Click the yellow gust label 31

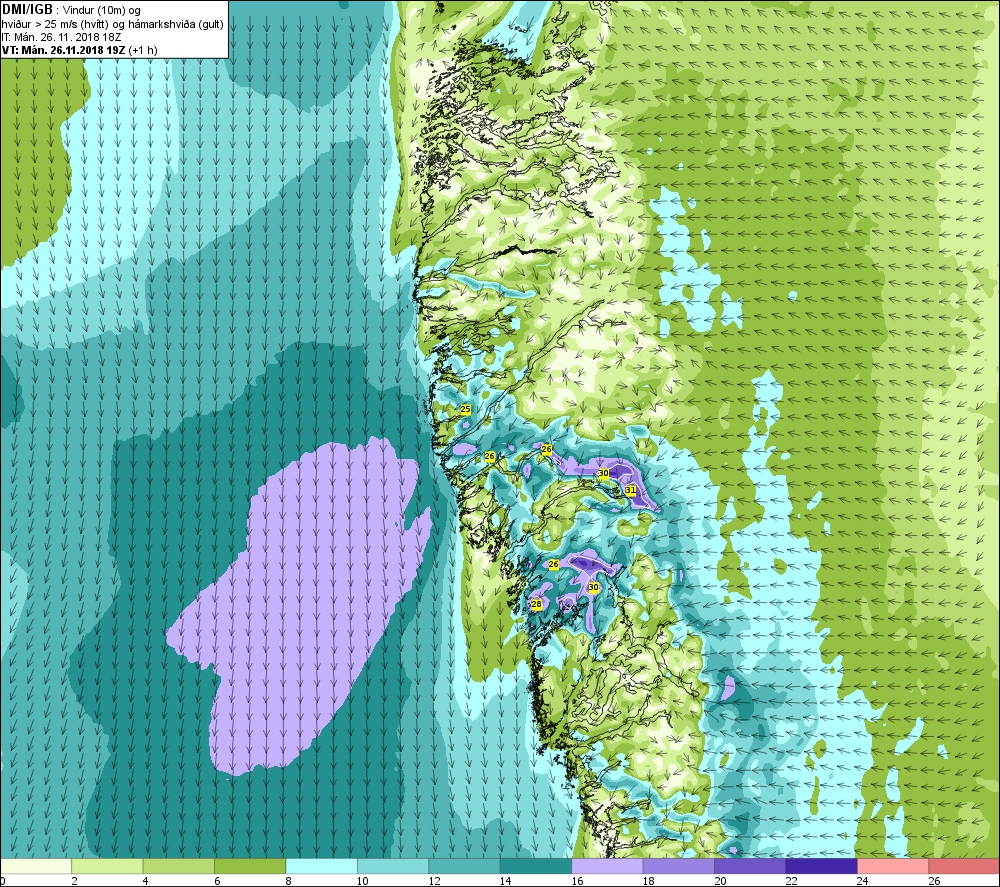click(631, 490)
